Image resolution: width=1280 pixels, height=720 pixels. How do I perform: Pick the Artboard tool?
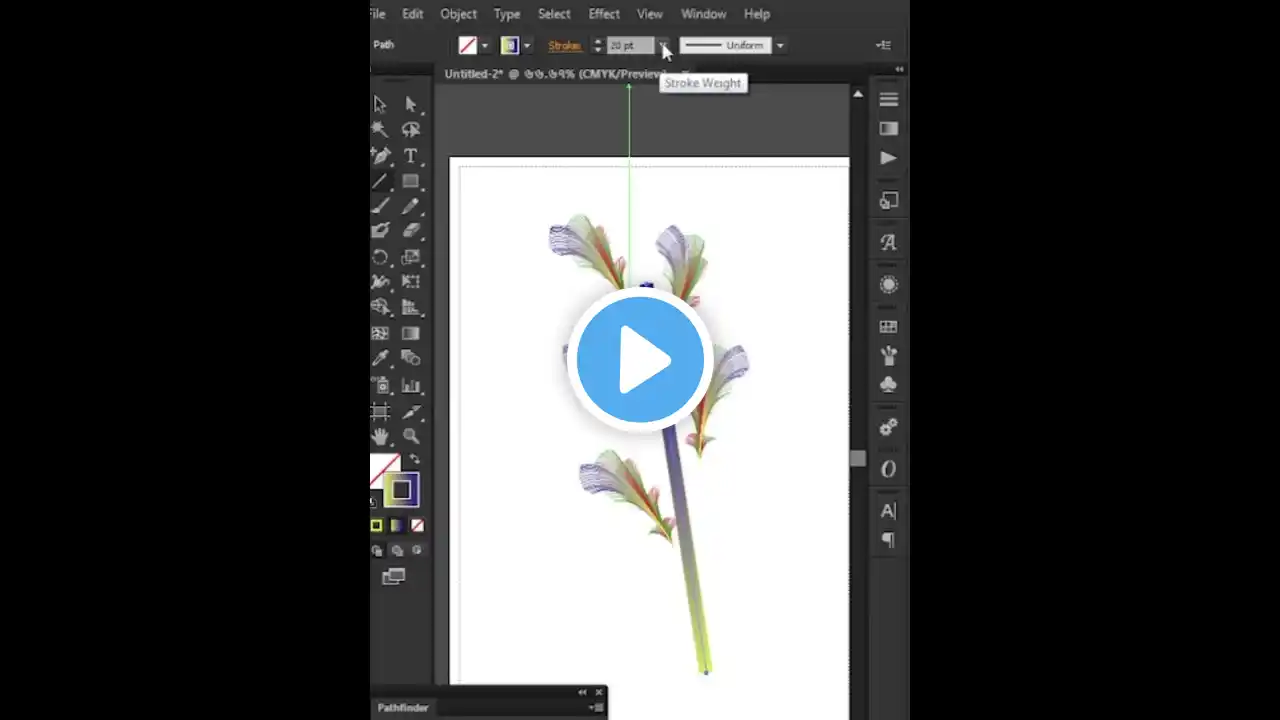point(380,411)
